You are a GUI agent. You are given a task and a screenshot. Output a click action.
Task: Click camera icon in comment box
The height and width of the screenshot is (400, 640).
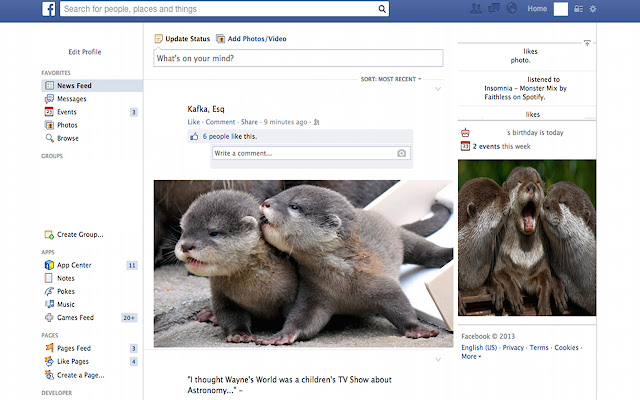point(402,153)
